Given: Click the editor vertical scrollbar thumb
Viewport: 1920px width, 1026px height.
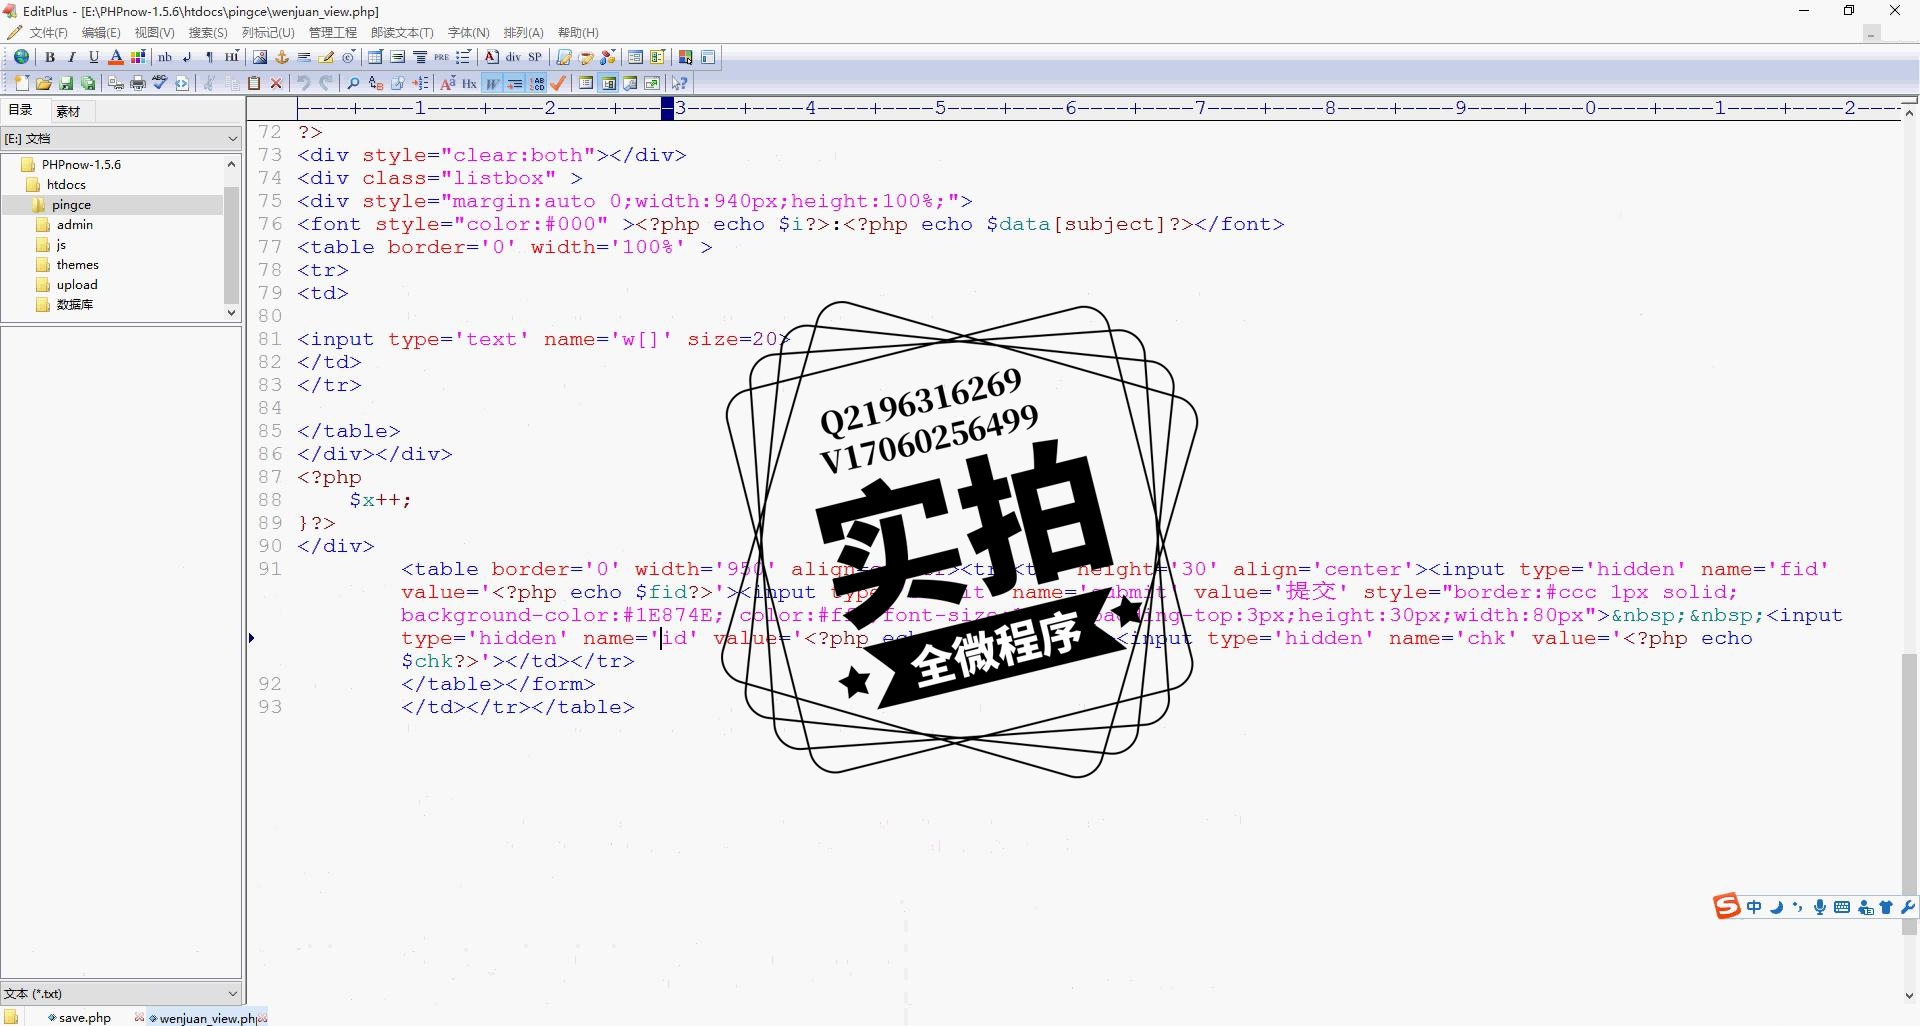Looking at the screenshot, I should pyautogui.click(x=1909, y=795).
